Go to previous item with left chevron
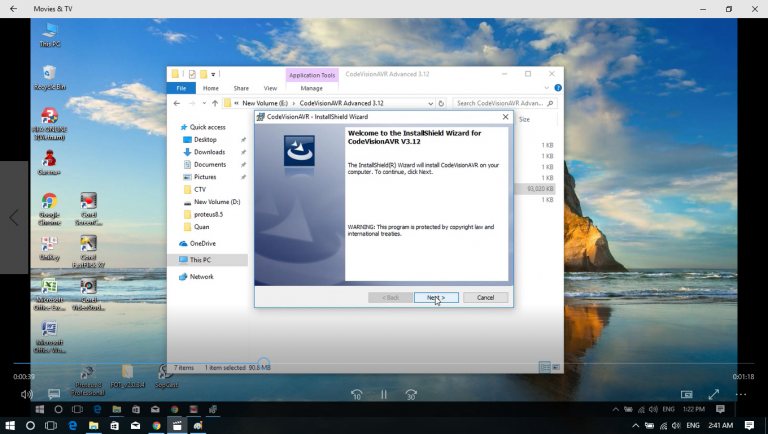 [x=14, y=217]
